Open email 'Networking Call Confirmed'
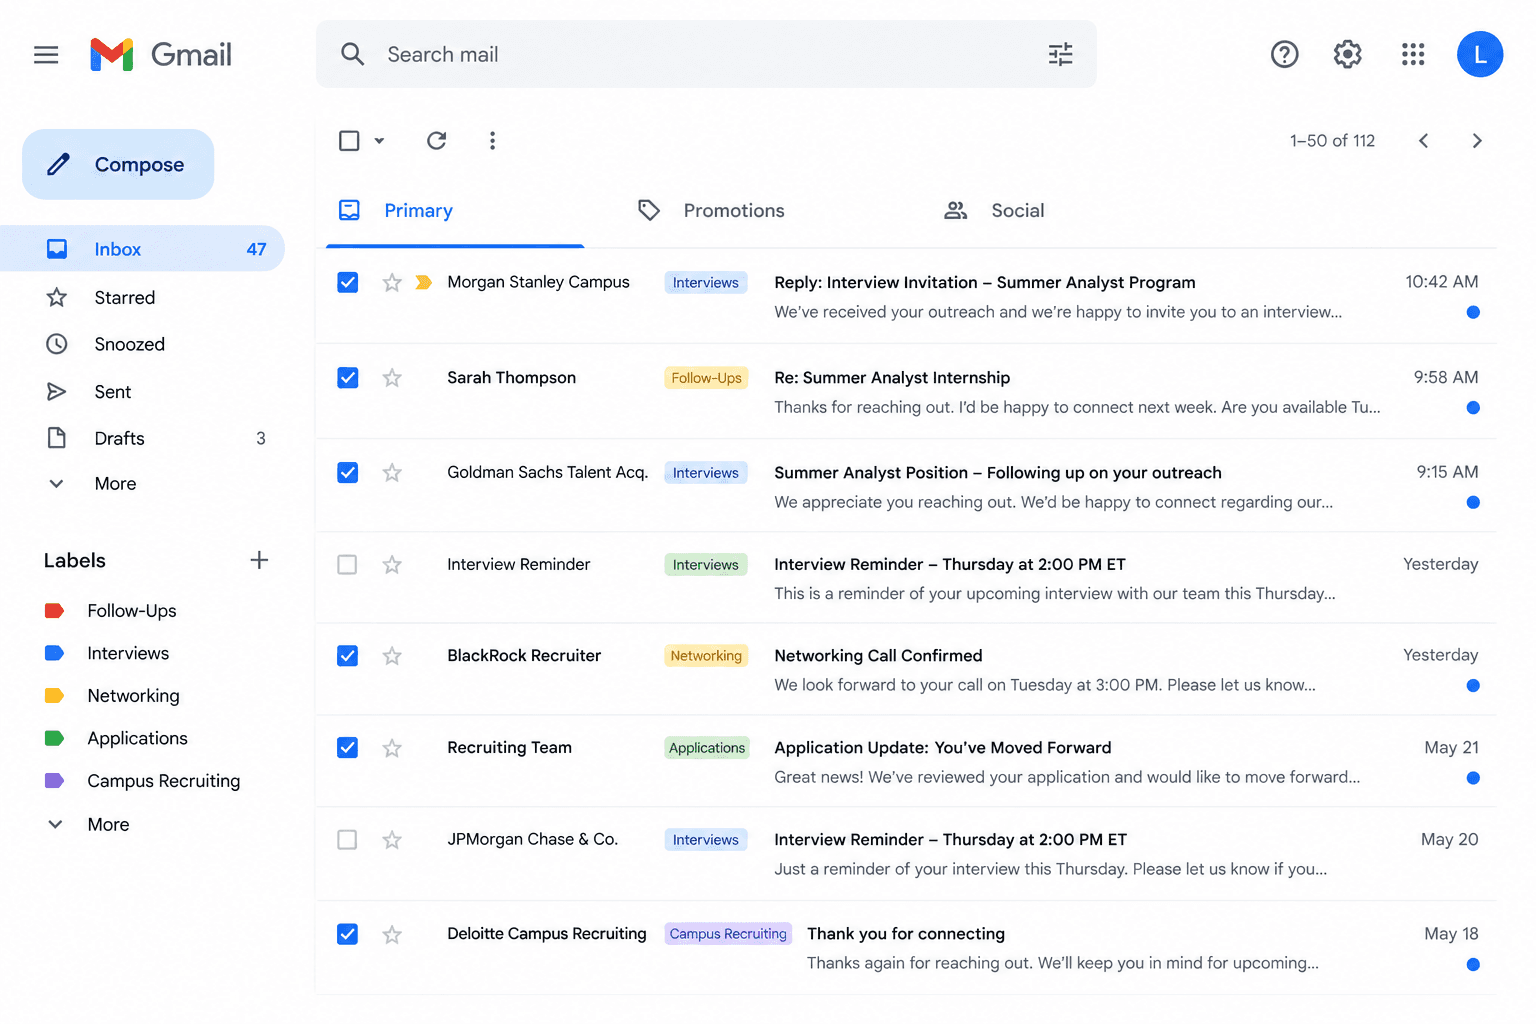 (906, 670)
